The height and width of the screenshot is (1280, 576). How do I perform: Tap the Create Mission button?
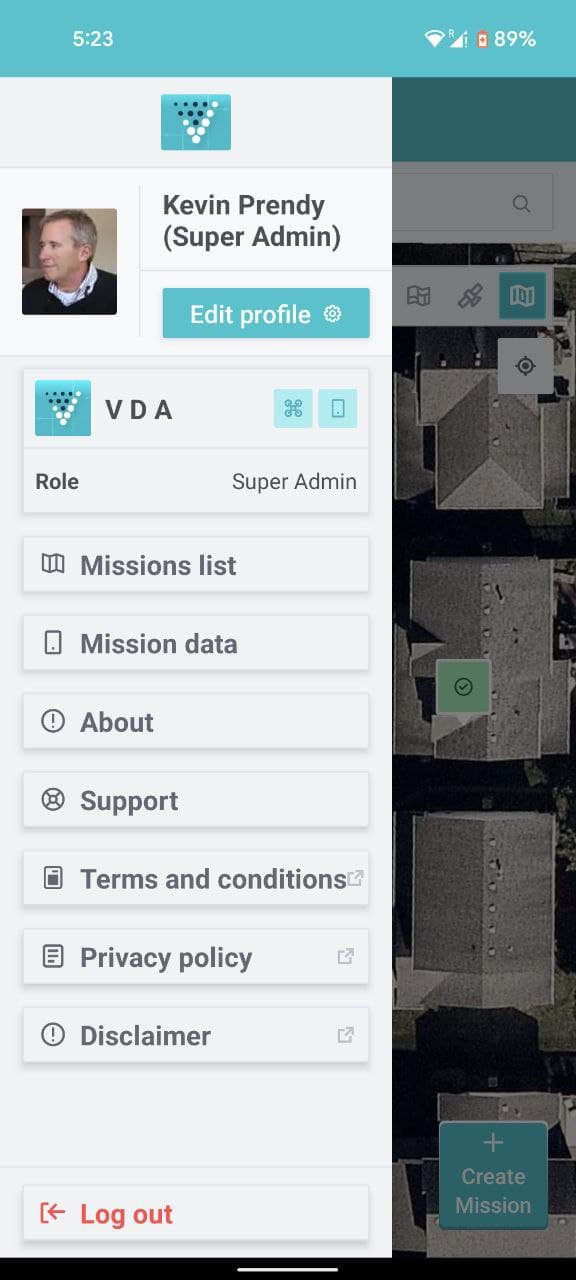[493, 1176]
